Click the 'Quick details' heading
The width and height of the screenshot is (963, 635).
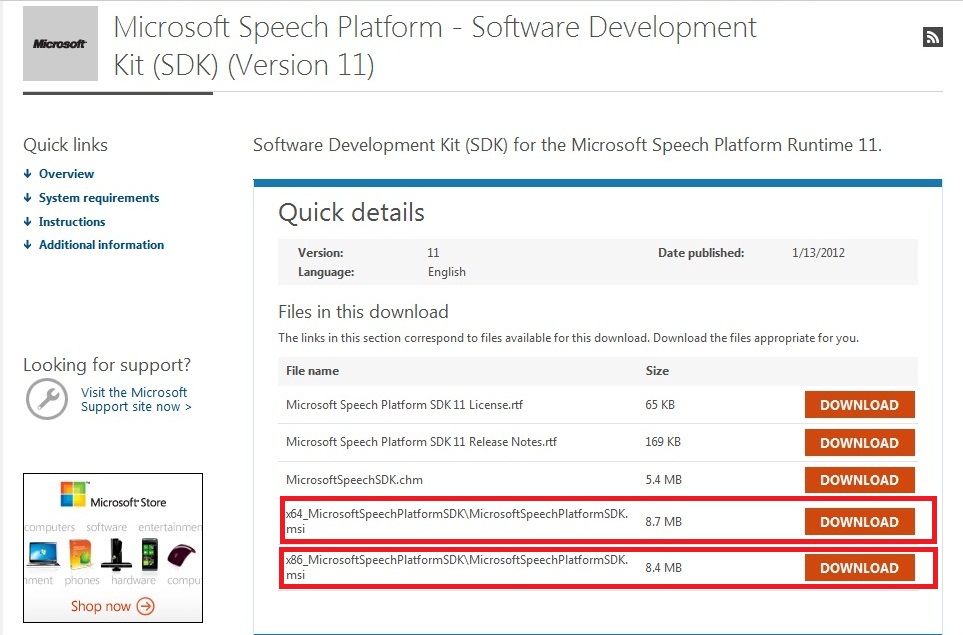(x=351, y=212)
